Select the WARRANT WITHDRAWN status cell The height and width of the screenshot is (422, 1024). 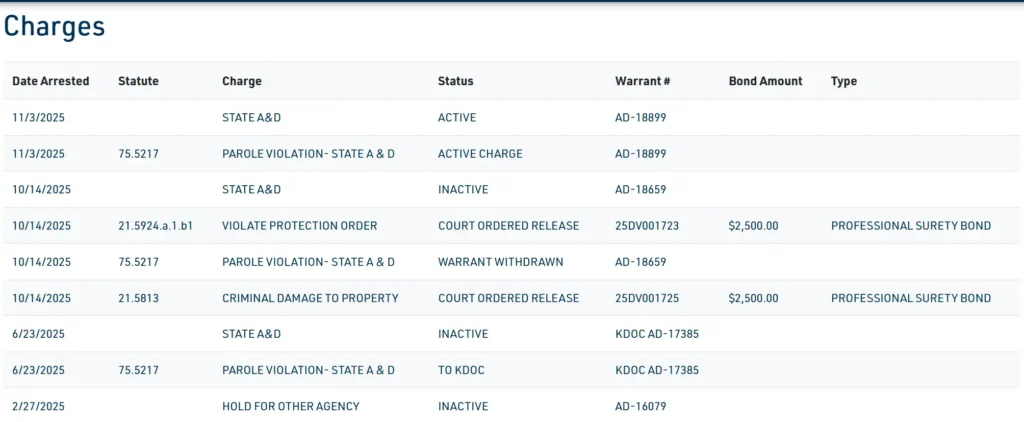click(500, 262)
